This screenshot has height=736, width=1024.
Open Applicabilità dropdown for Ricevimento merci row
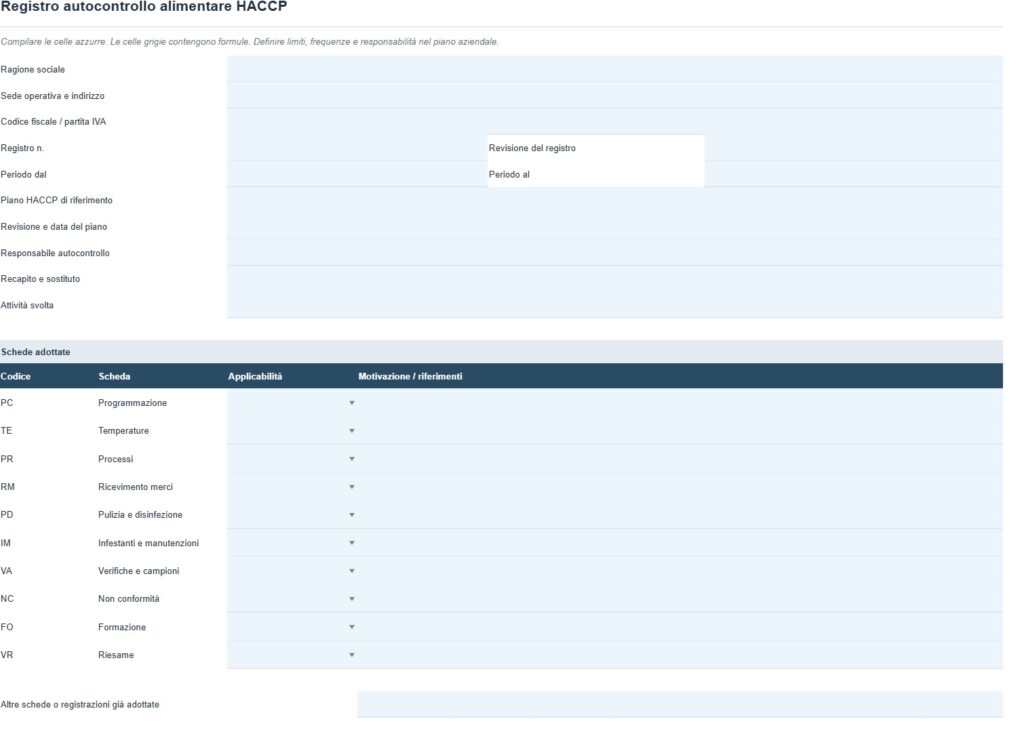click(351, 487)
